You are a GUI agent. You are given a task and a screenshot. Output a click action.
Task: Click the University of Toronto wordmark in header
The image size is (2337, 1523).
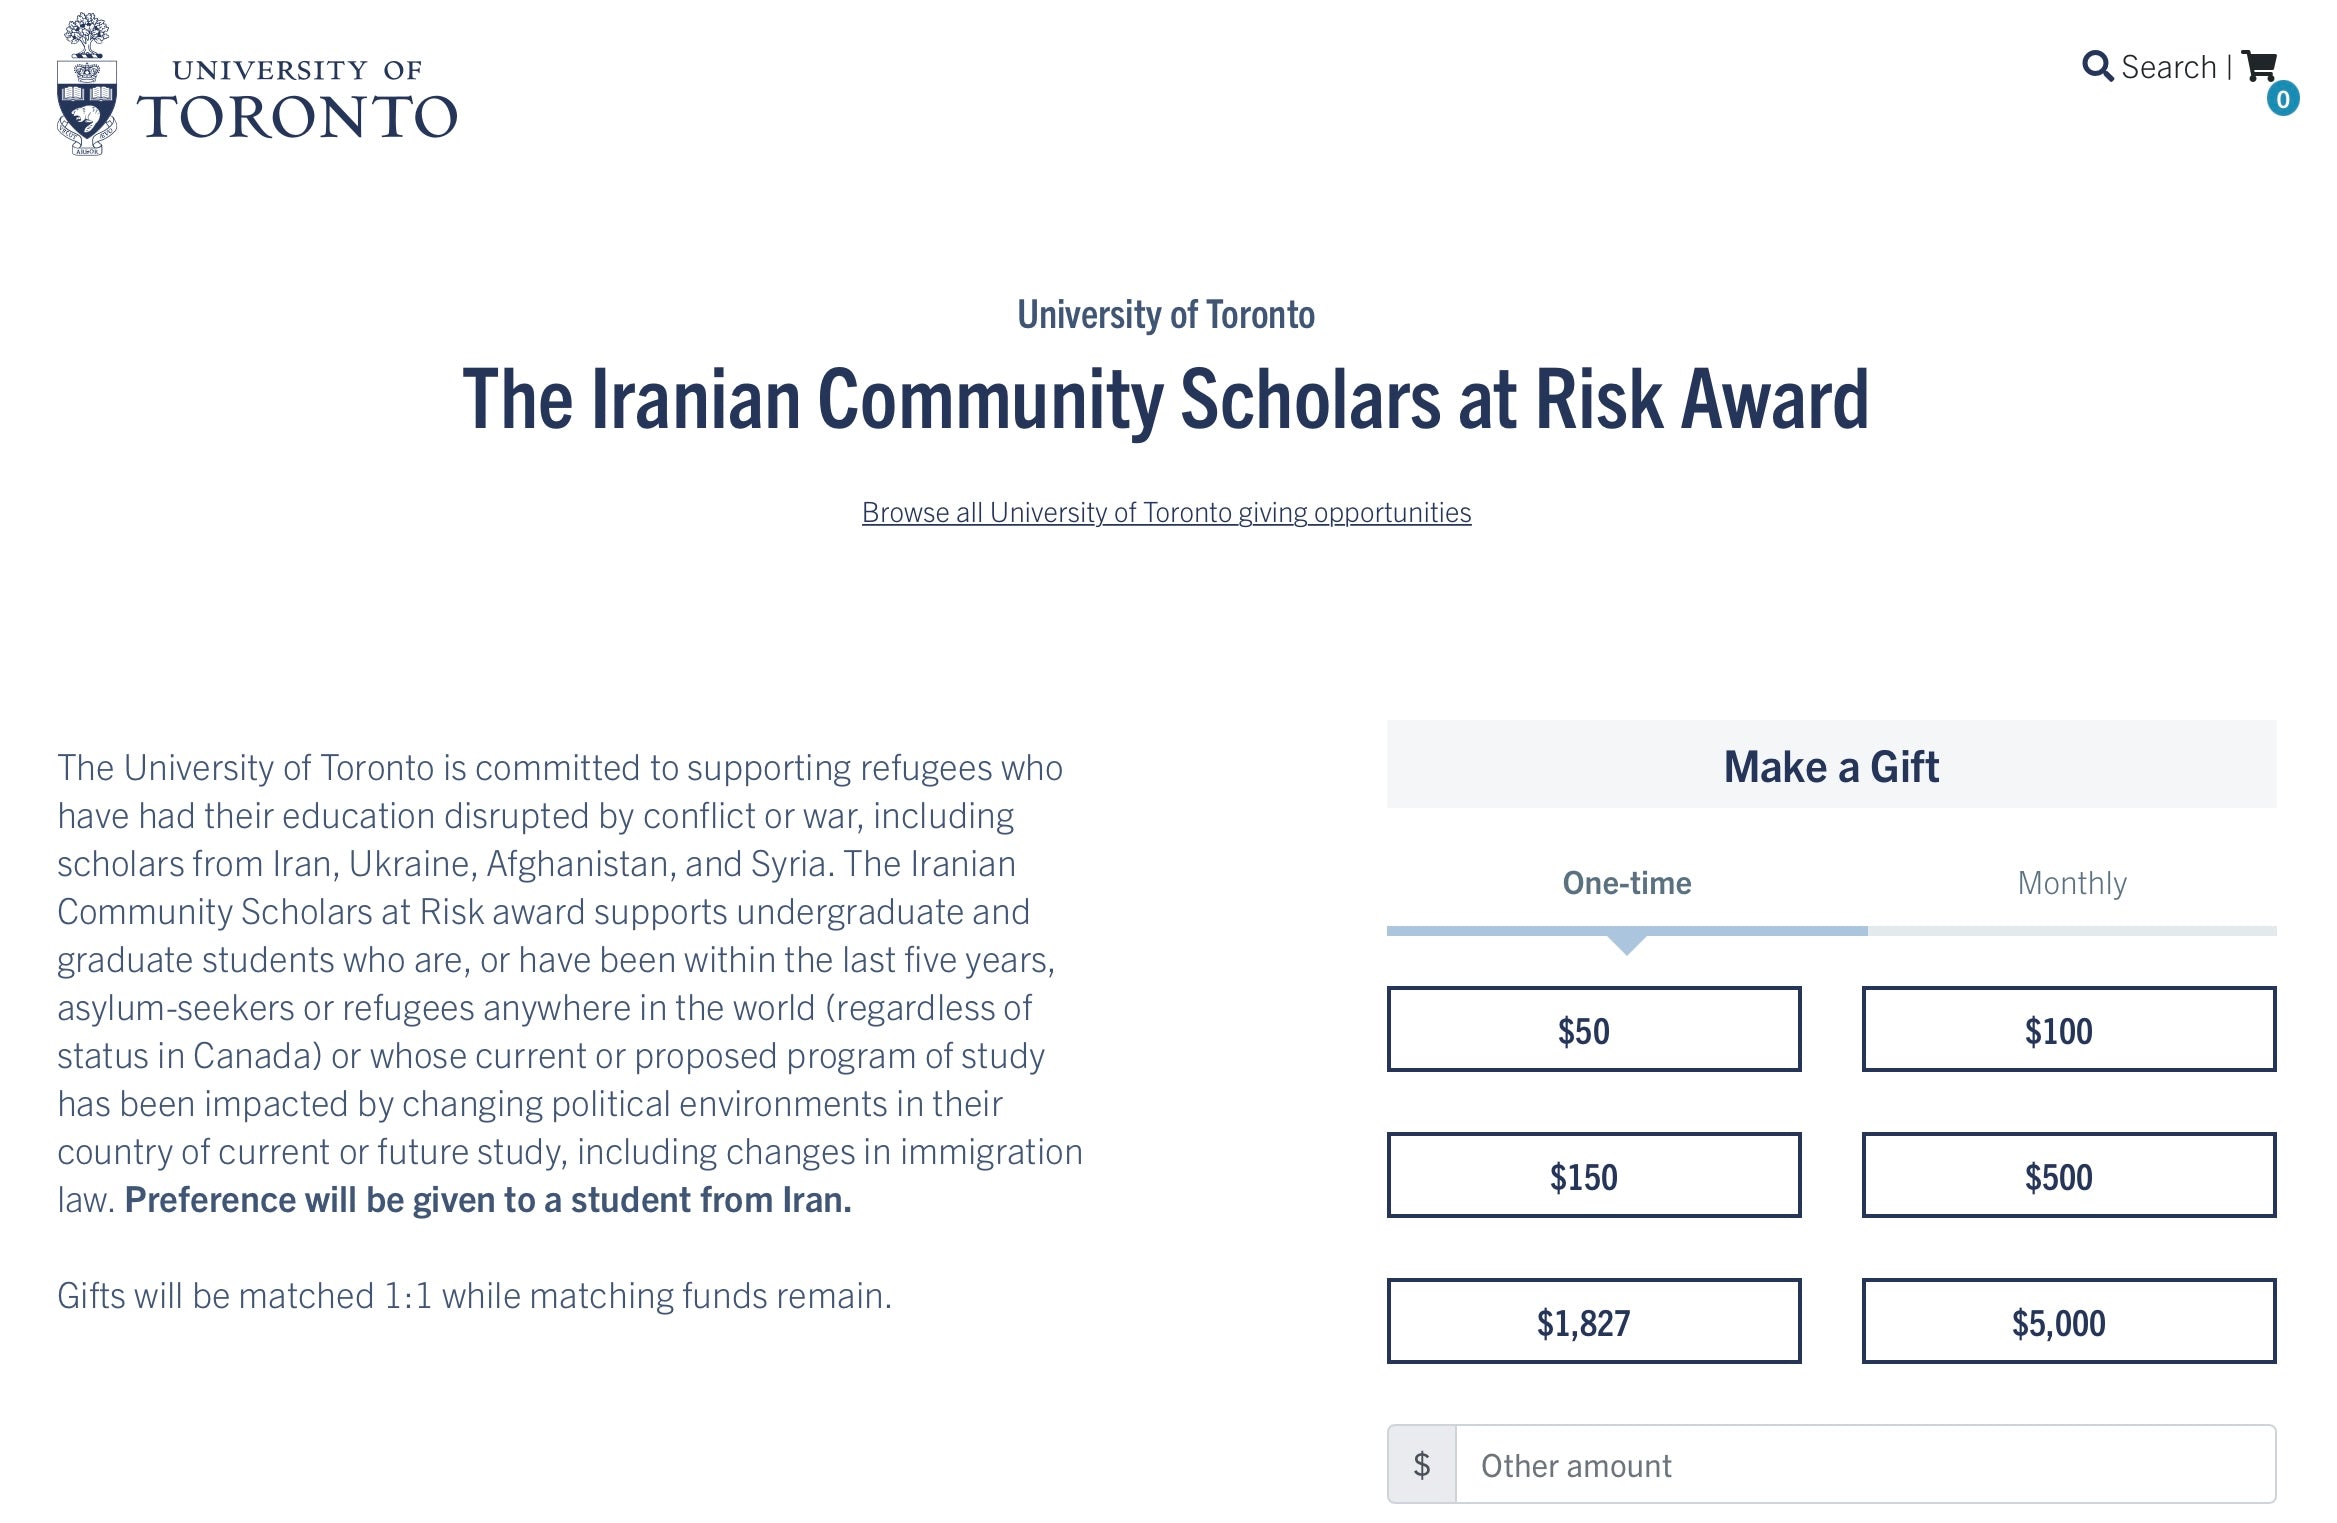pos(297,102)
